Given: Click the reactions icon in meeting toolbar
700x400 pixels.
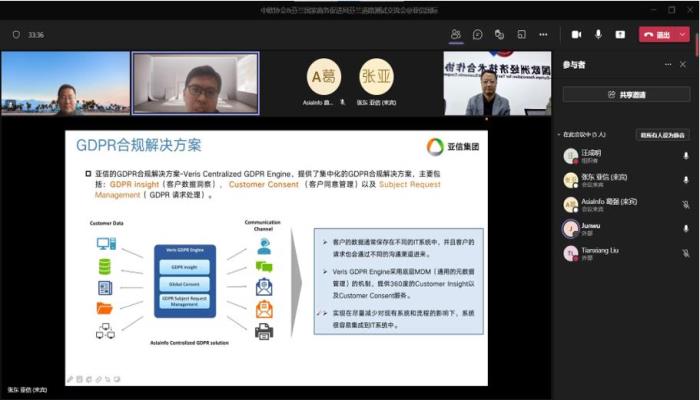Looking at the screenshot, I should tap(499, 34).
